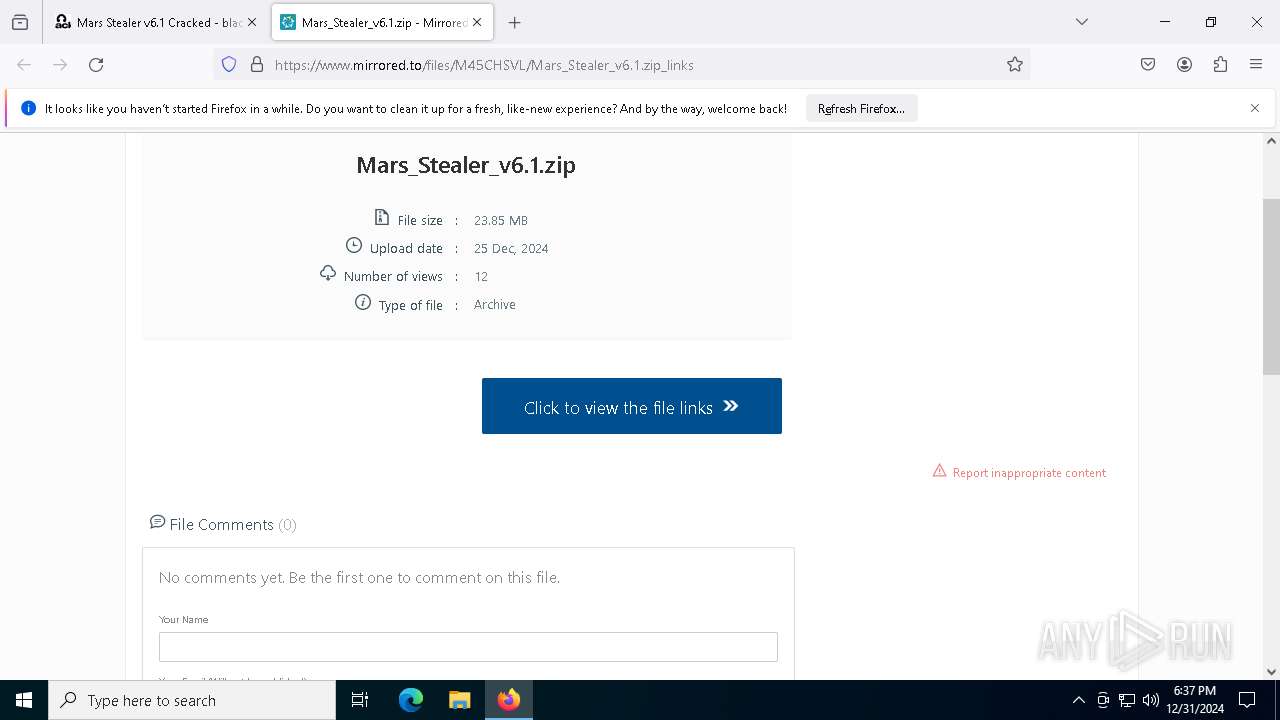This screenshot has height=720, width=1280.
Task: Show hidden system tray icons
Action: 1078,700
